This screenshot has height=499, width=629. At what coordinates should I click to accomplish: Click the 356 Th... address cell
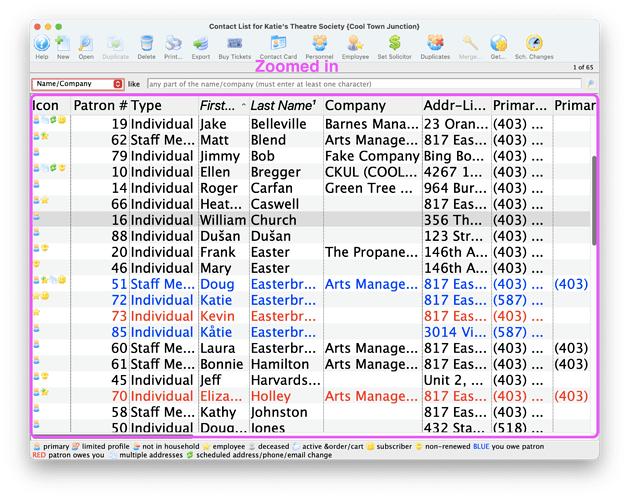(x=457, y=220)
